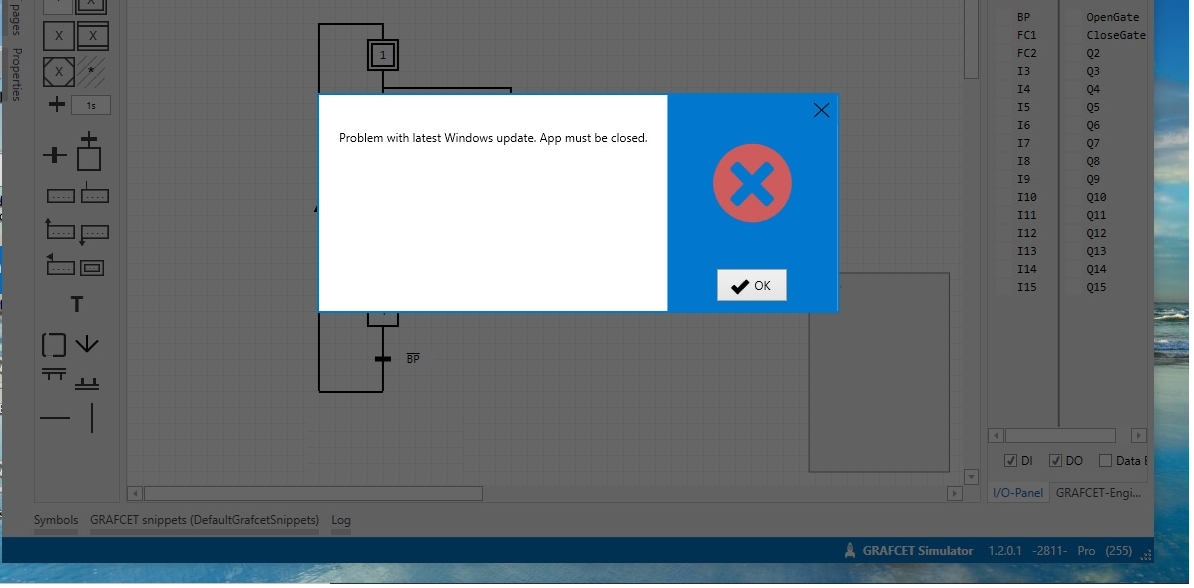Select the plain step symbol marked X
Viewport: 1194px width, 588px height.
point(59,36)
